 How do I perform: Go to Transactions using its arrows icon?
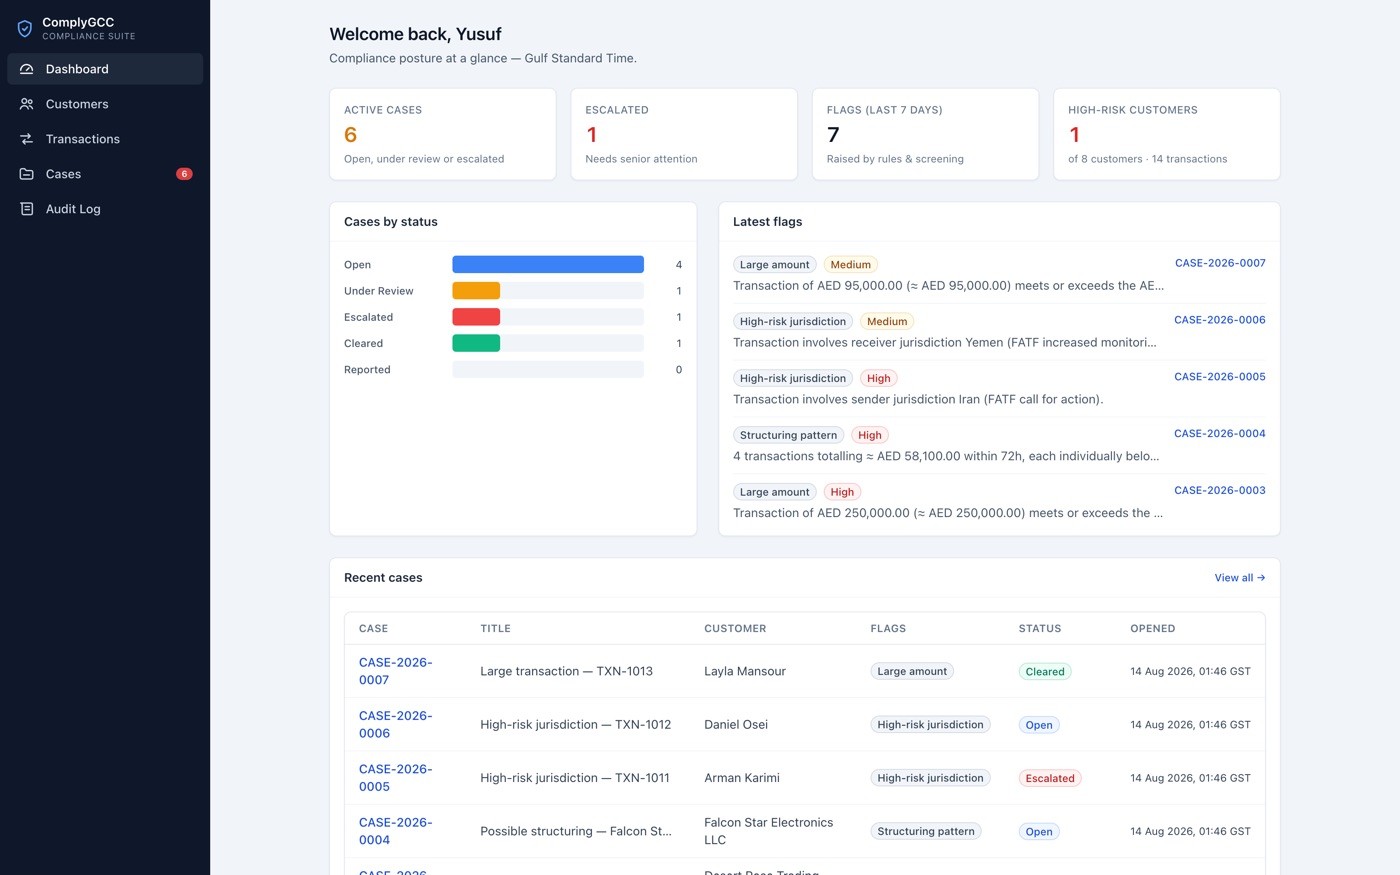point(27,139)
